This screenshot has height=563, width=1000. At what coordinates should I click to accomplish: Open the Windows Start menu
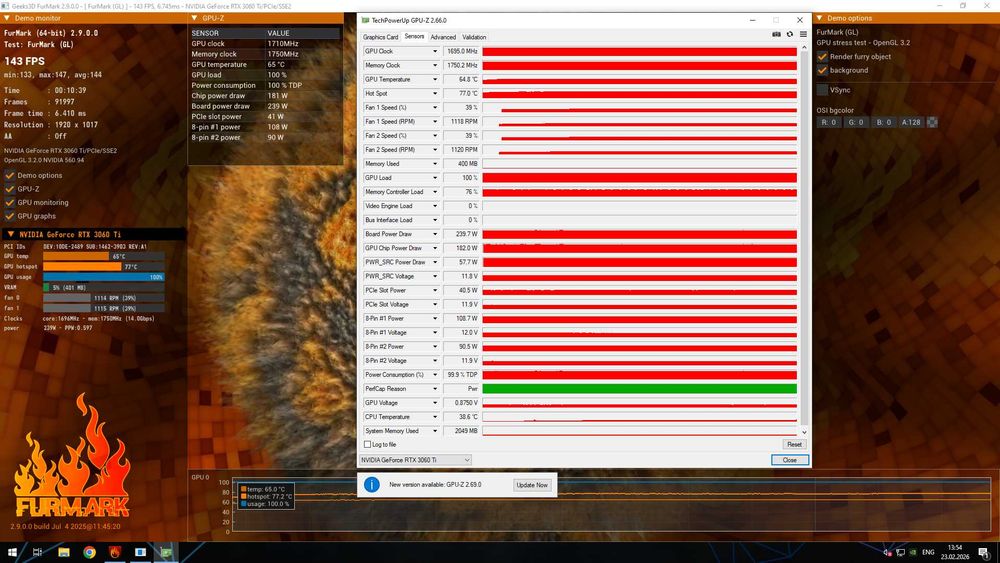point(12,552)
